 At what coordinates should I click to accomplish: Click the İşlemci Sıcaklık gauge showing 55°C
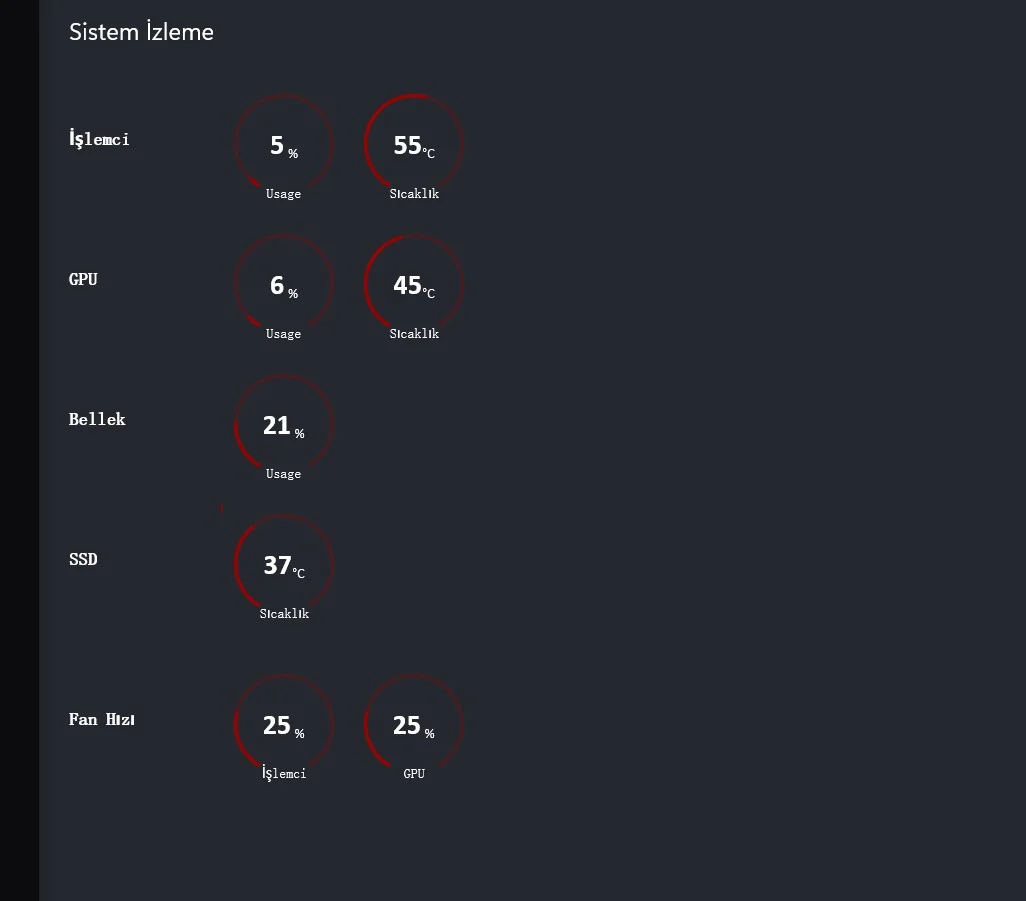pyautogui.click(x=413, y=144)
